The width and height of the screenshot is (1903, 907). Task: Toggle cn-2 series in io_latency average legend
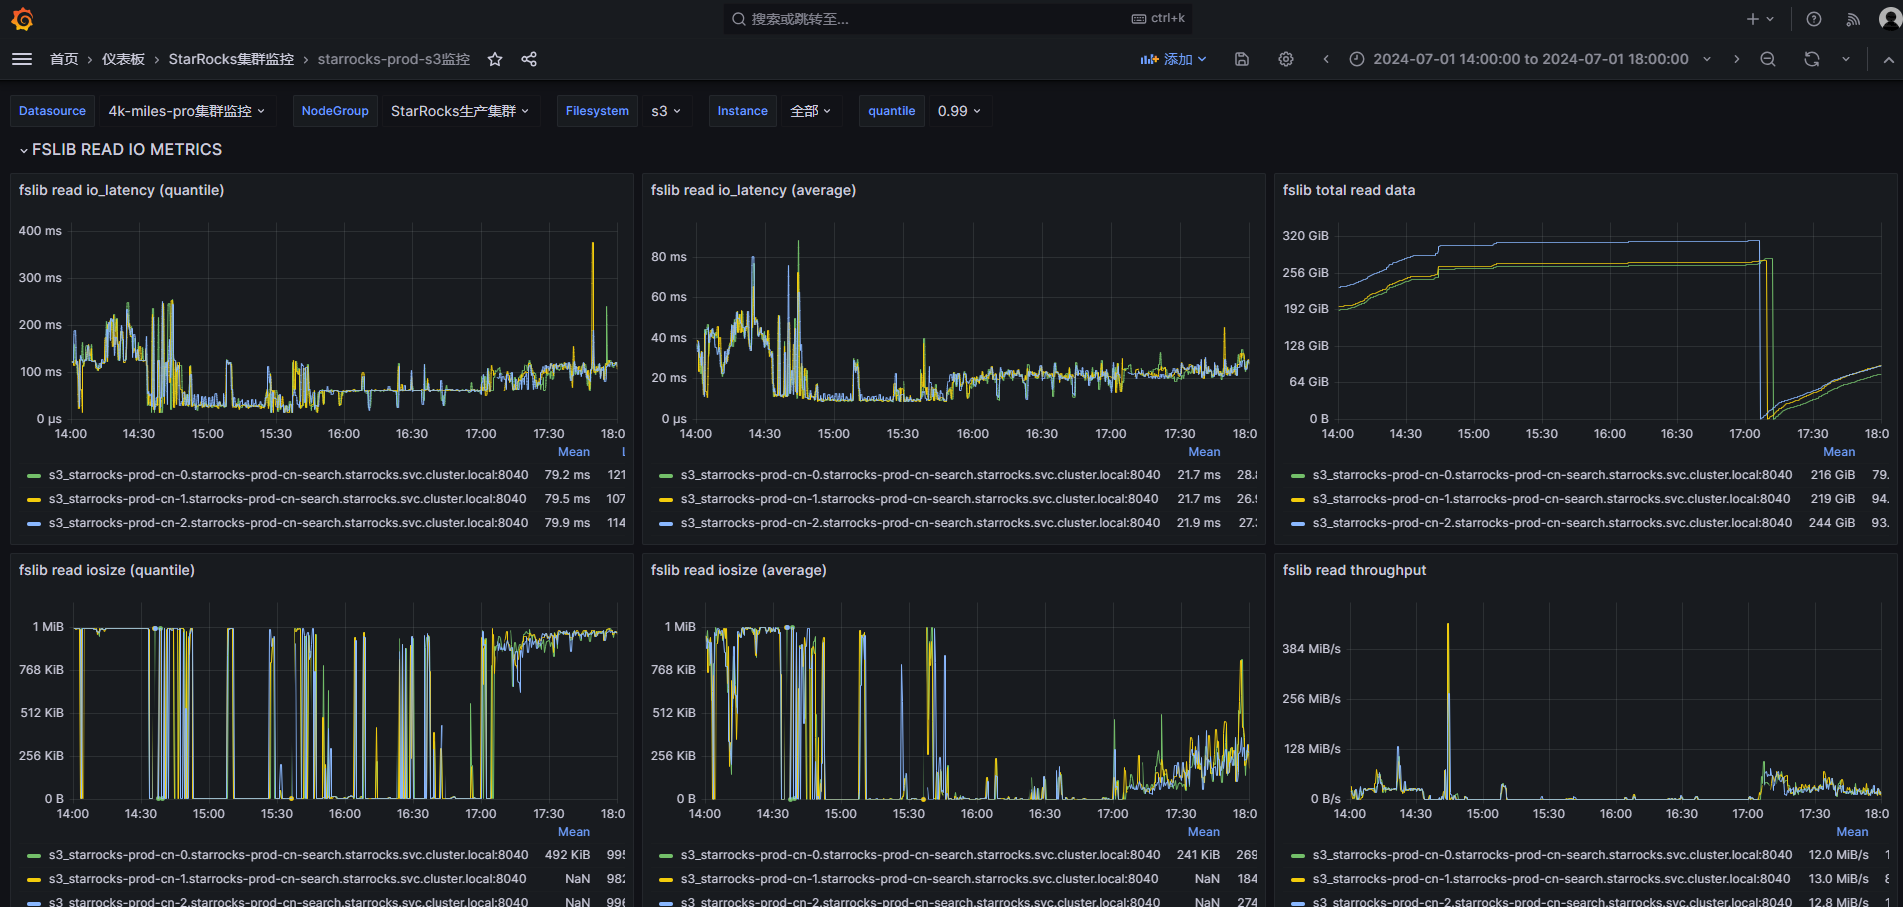pos(920,523)
